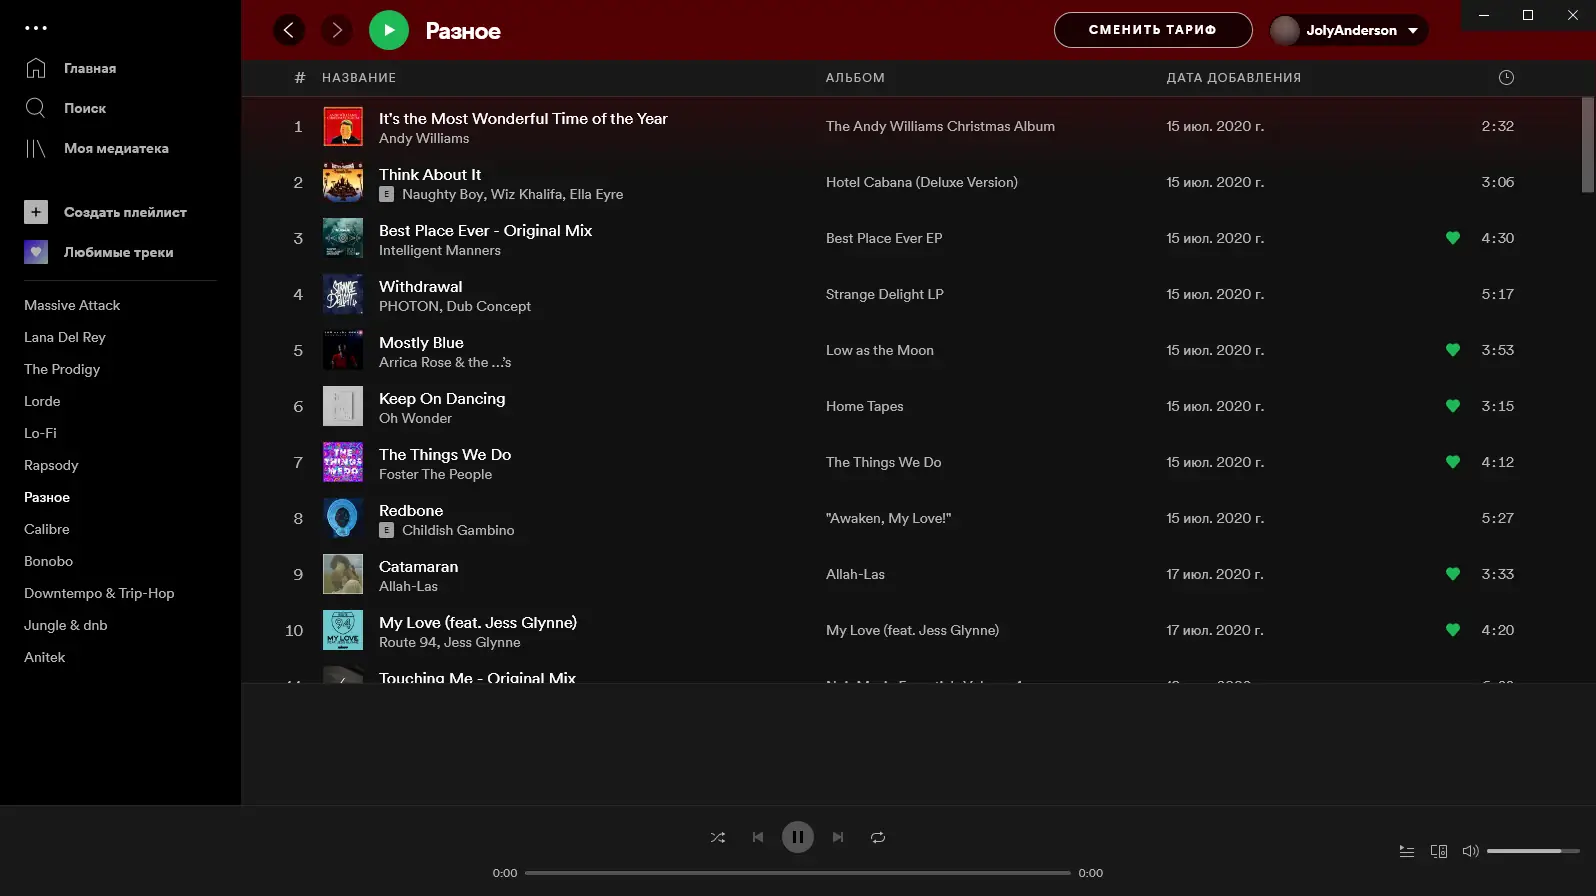Mute with the speaker icon
The width and height of the screenshot is (1596, 896).
tap(1470, 851)
